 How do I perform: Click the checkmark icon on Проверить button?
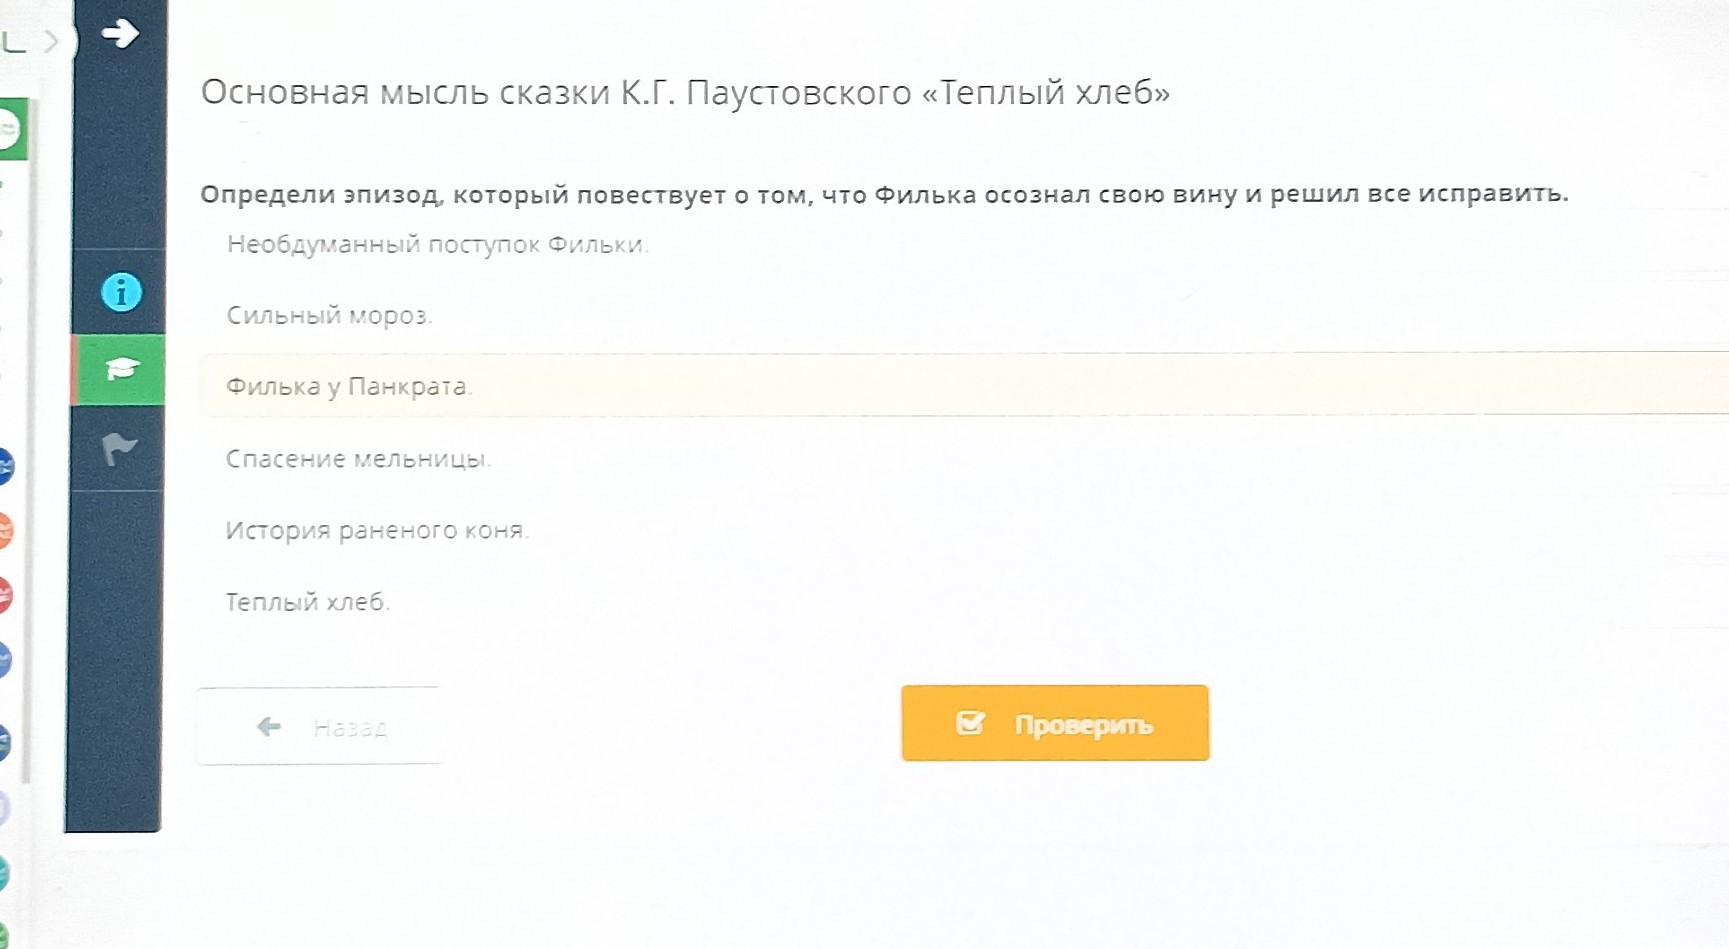pos(970,722)
